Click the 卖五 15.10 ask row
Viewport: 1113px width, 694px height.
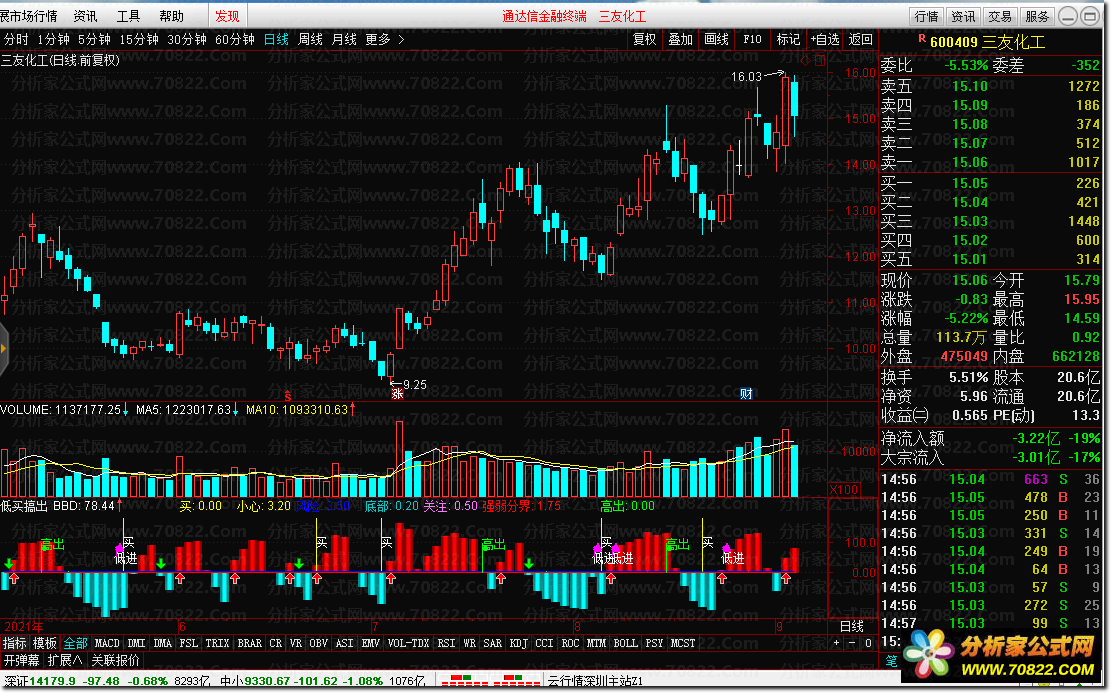coord(990,86)
